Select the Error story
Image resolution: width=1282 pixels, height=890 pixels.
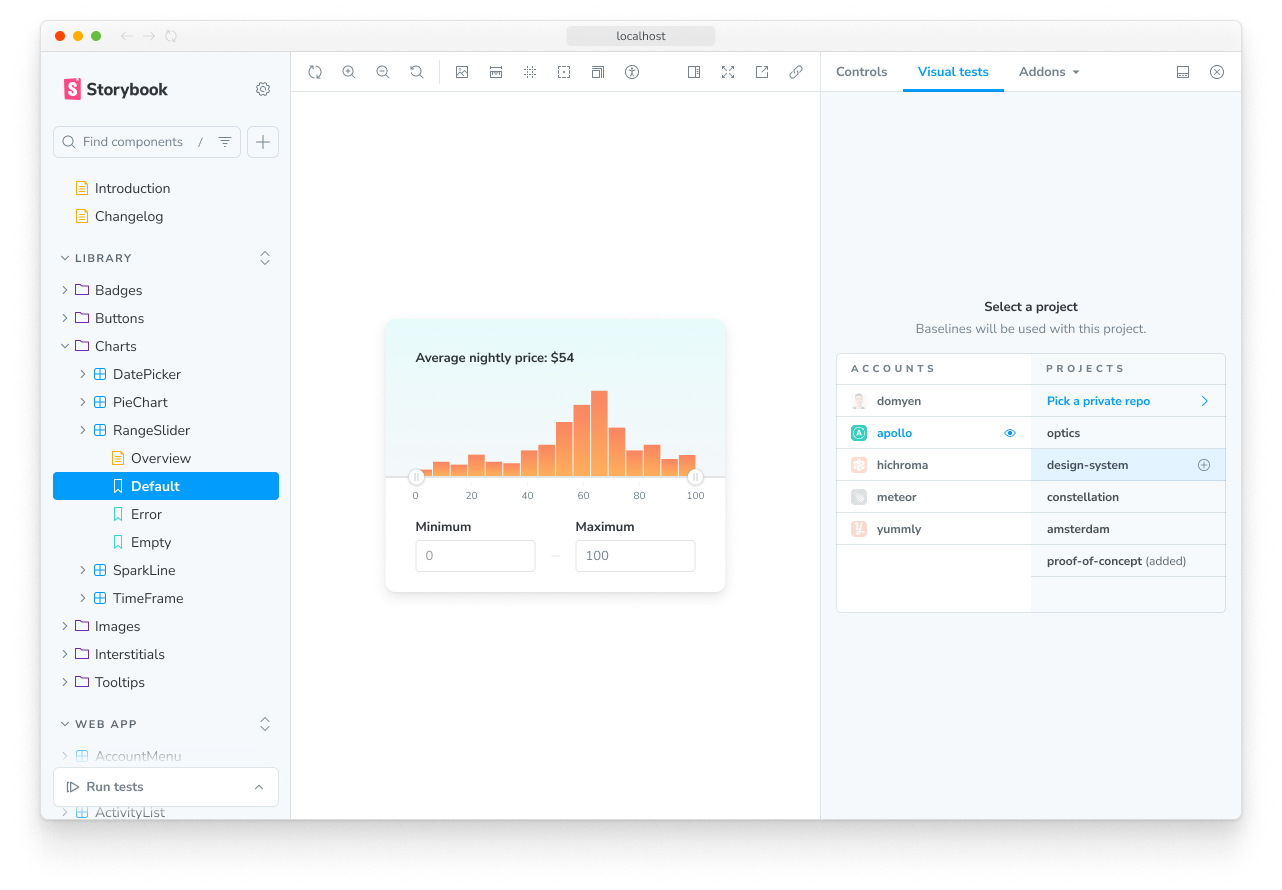point(146,514)
